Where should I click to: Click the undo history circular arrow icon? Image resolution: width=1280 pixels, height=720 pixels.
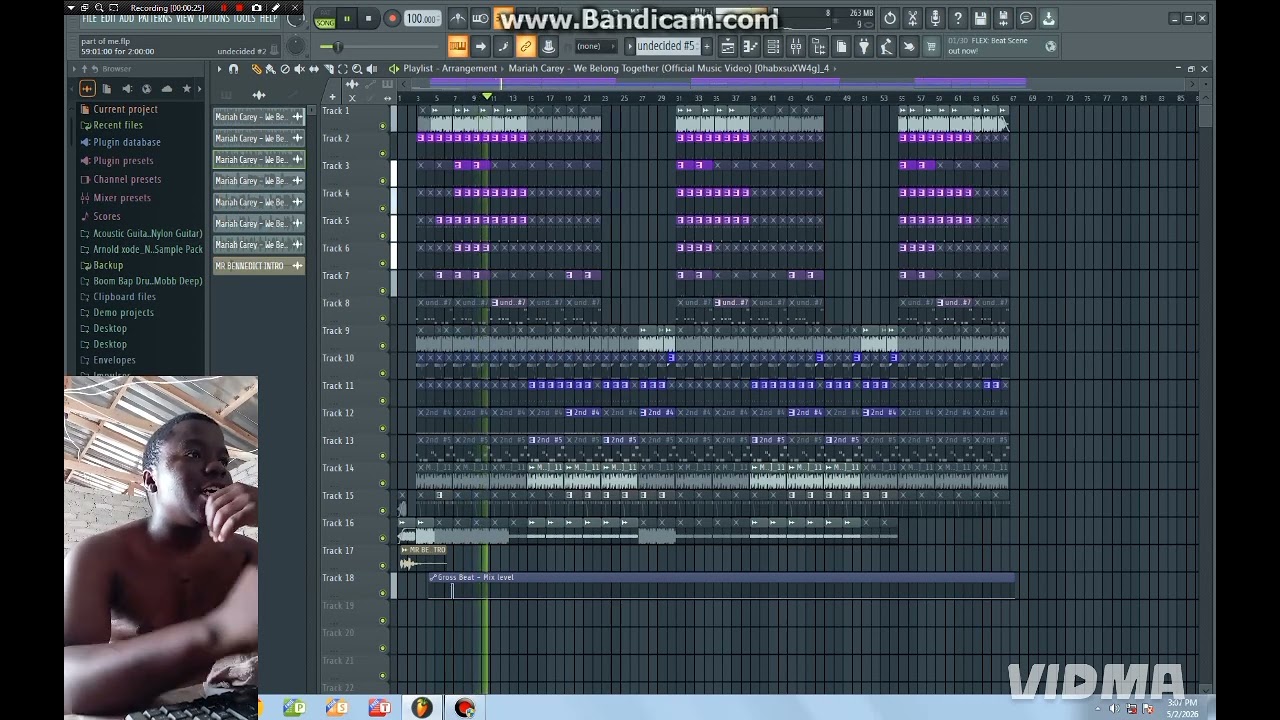click(889, 18)
